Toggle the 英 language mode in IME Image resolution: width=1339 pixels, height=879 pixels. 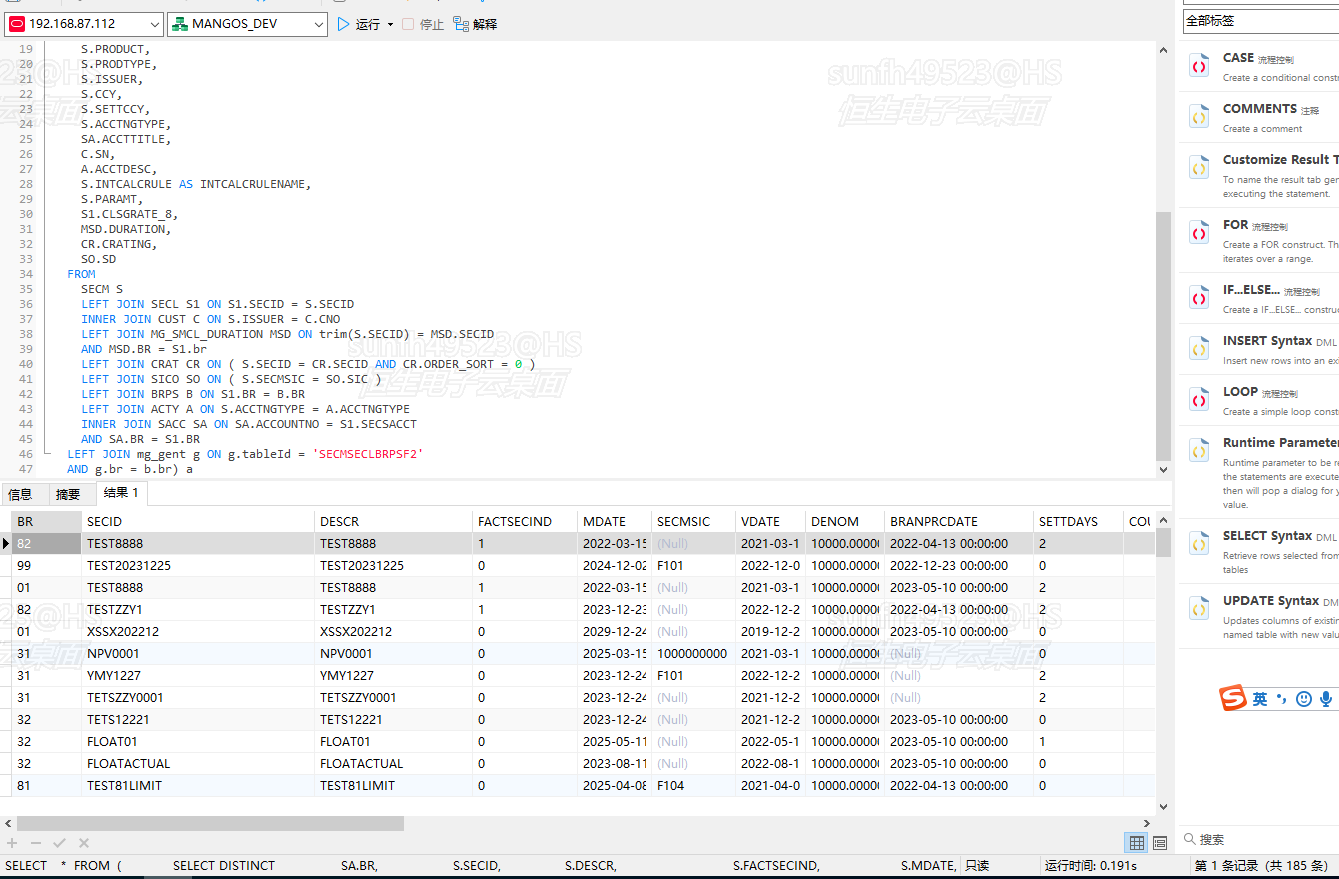tap(1260, 699)
